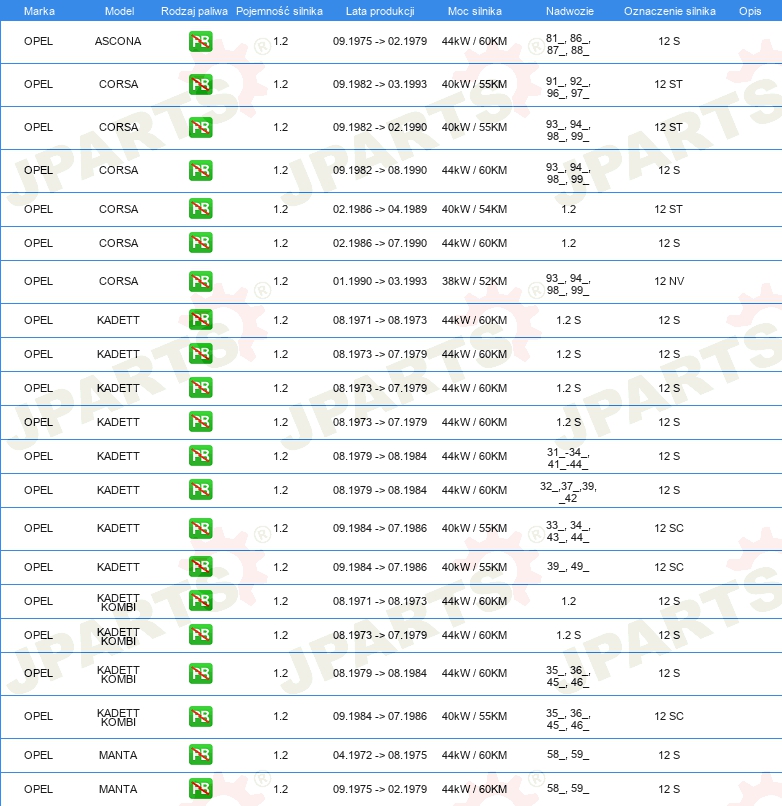Click the fuel icon for CORSA 09.1982 -> 08.1990

pyautogui.click(x=201, y=170)
